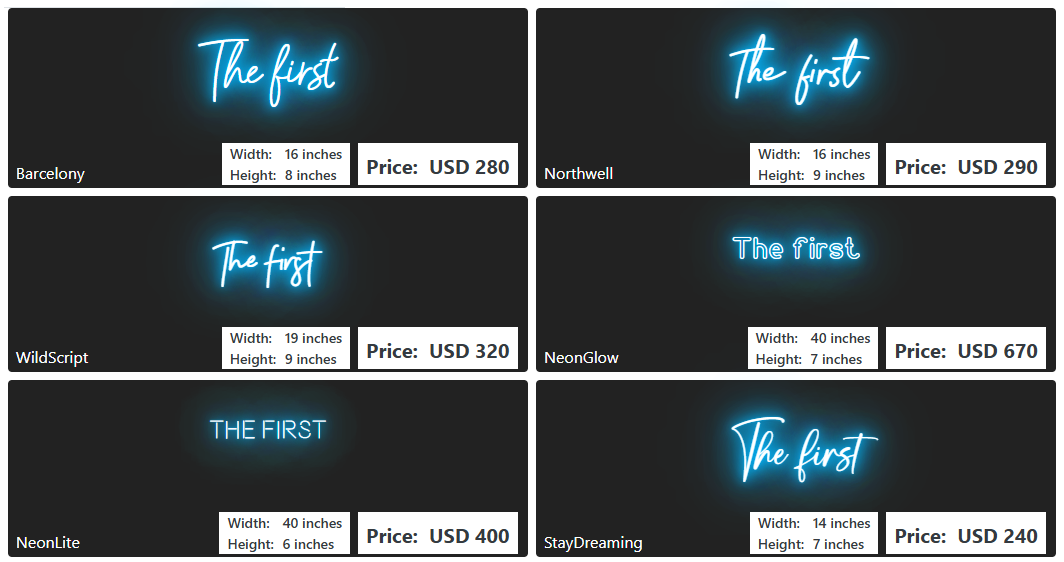Screen dimensions: 1064x562
Task: Click the NeonLite font name label
Action: point(48,543)
